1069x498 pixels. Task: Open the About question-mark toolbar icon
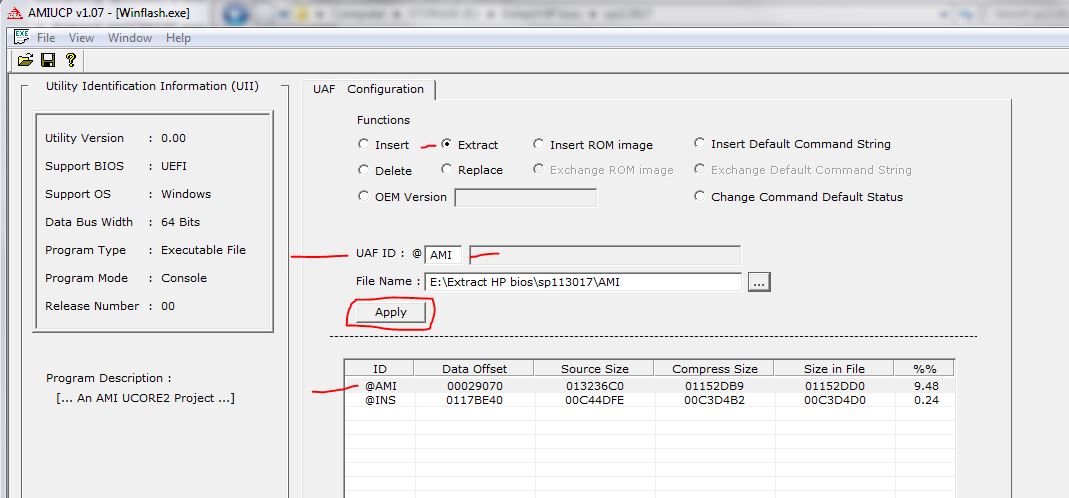tap(70, 60)
